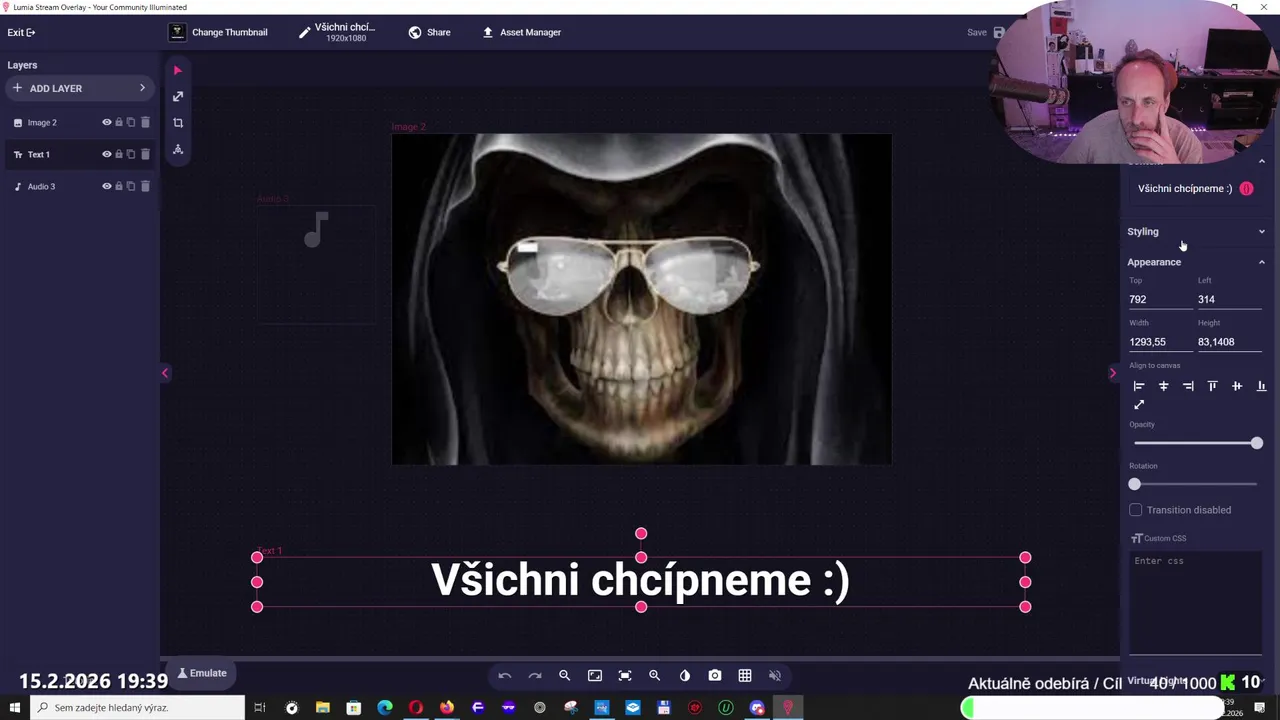This screenshot has height=720, width=1280.
Task: Collapse the left layers panel arrow
Action: click(165, 373)
